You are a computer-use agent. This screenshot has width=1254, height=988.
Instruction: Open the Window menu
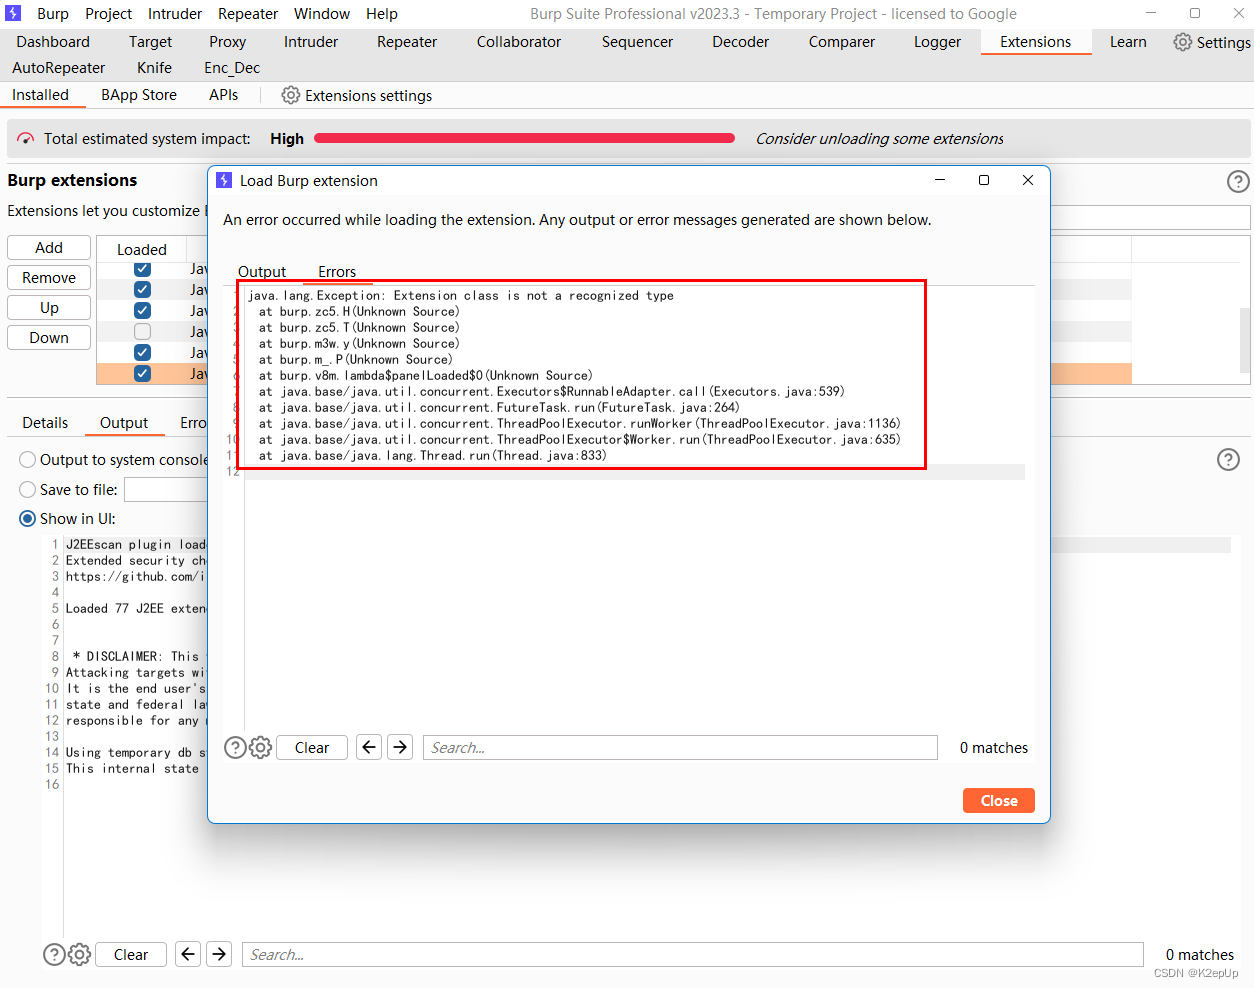click(322, 13)
